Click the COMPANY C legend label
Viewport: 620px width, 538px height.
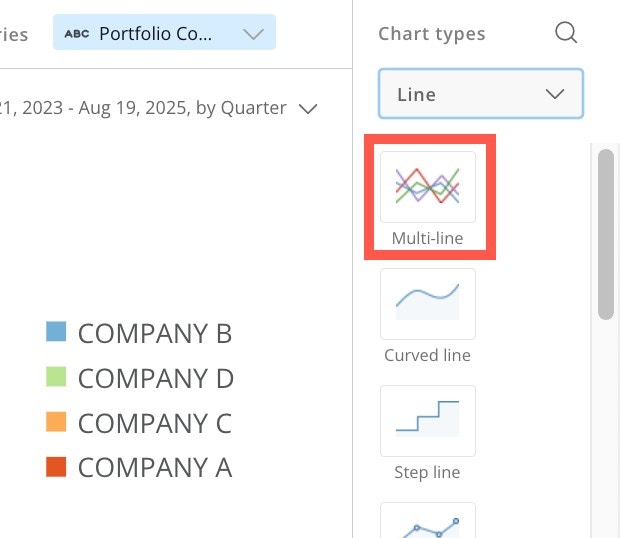click(x=154, y=423)
